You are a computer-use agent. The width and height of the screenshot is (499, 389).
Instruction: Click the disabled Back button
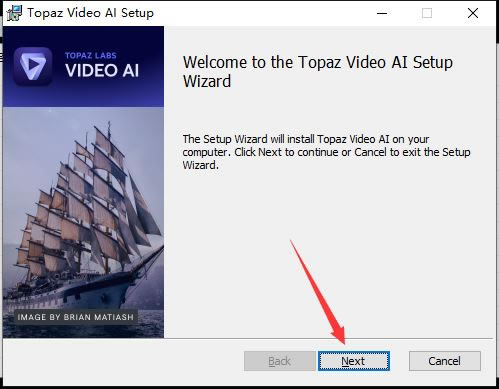[279, 361]
